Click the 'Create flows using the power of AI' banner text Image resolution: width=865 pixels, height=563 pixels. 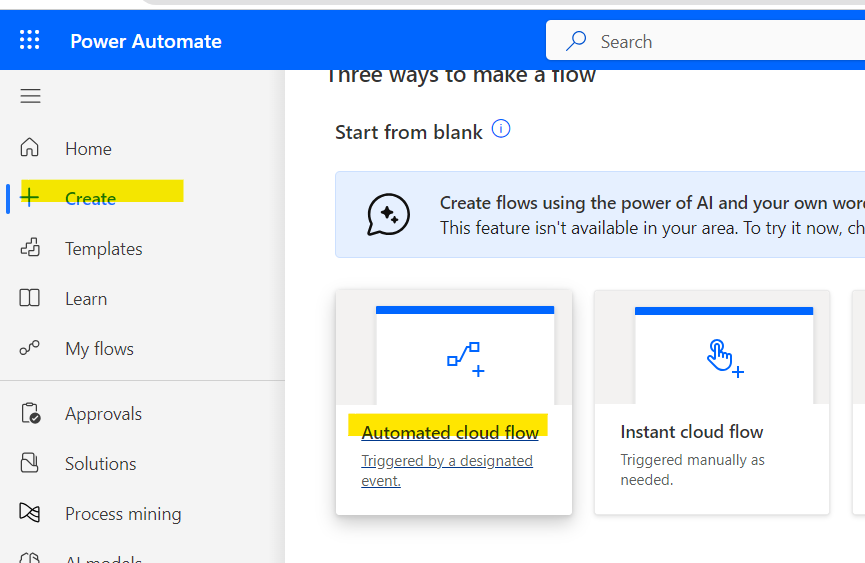coord(652,203)
